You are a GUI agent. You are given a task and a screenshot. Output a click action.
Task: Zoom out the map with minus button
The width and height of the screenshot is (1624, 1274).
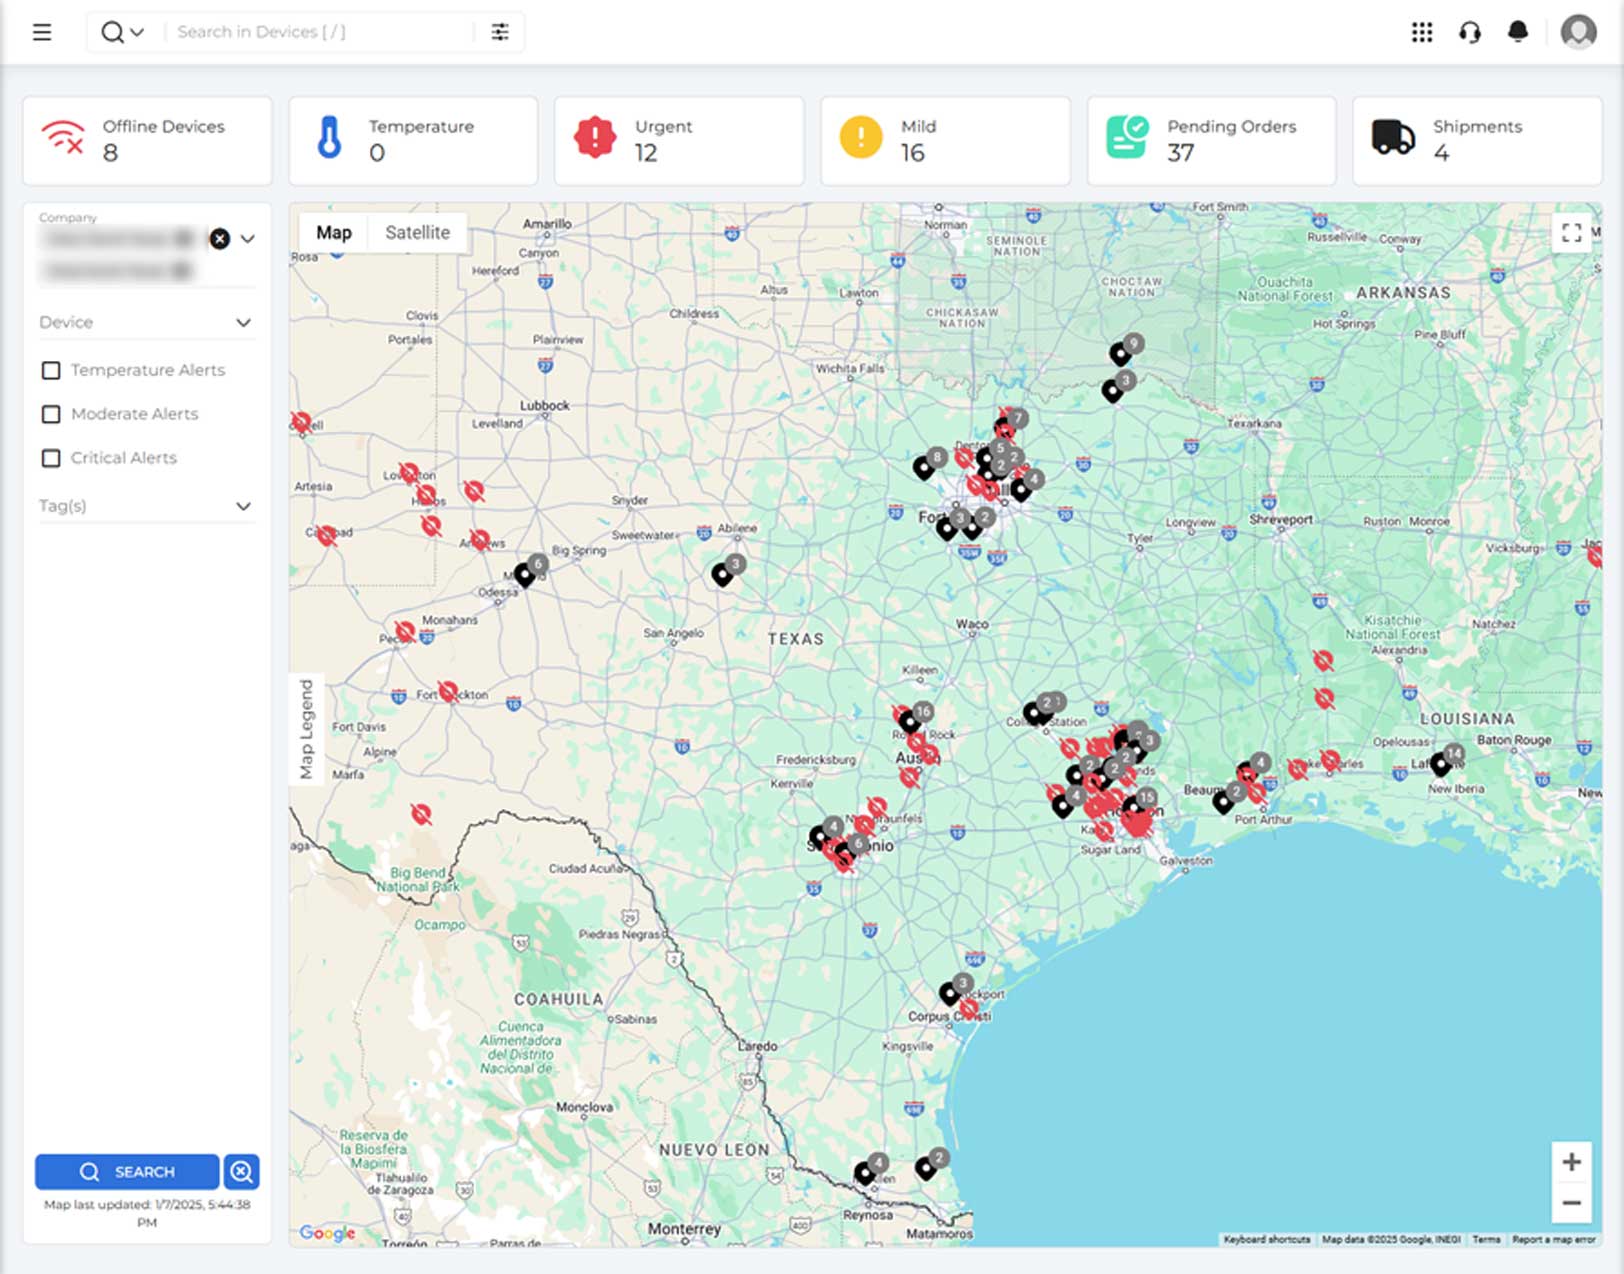[x=1571, y=1203]
